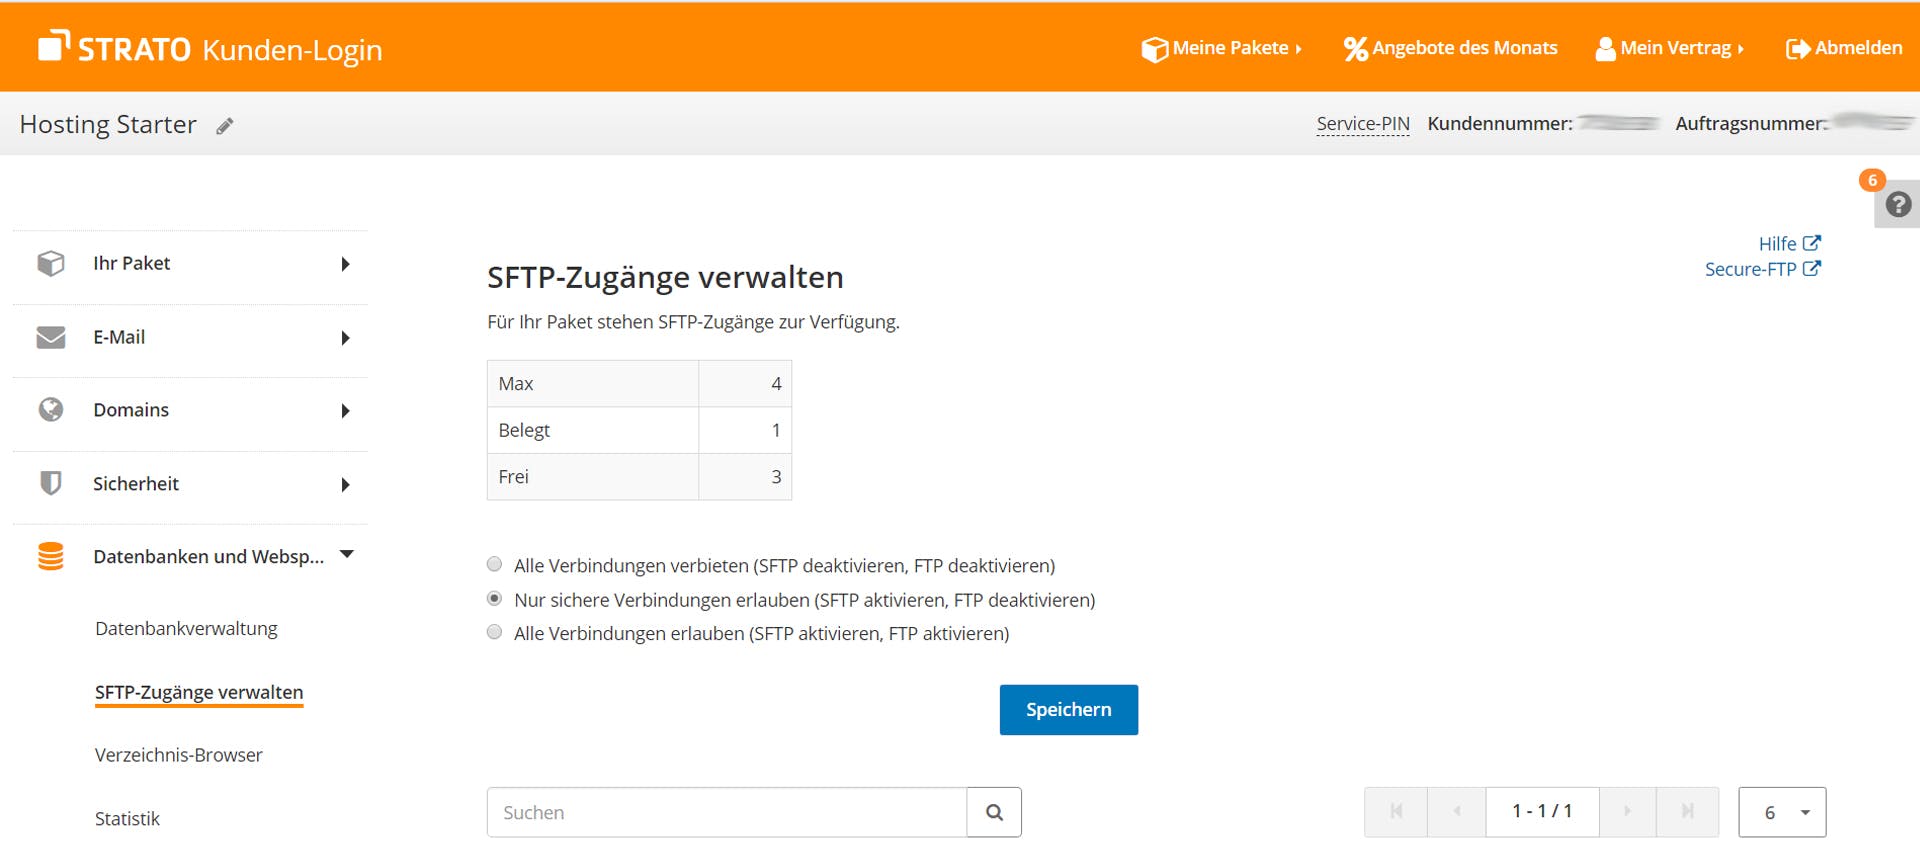
Task: Click the page indicator 1 - 1 / 1
Action: coord(1542,811)
